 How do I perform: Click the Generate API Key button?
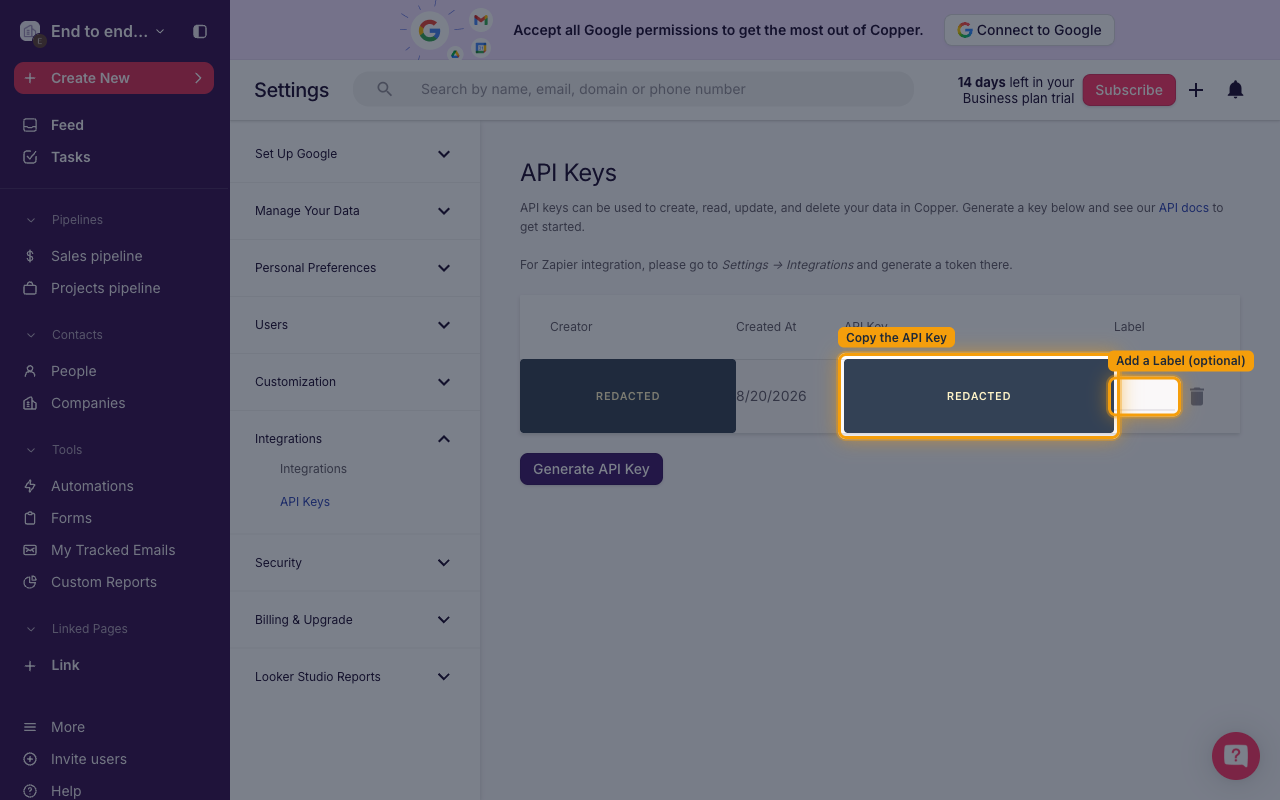[591, 469]
